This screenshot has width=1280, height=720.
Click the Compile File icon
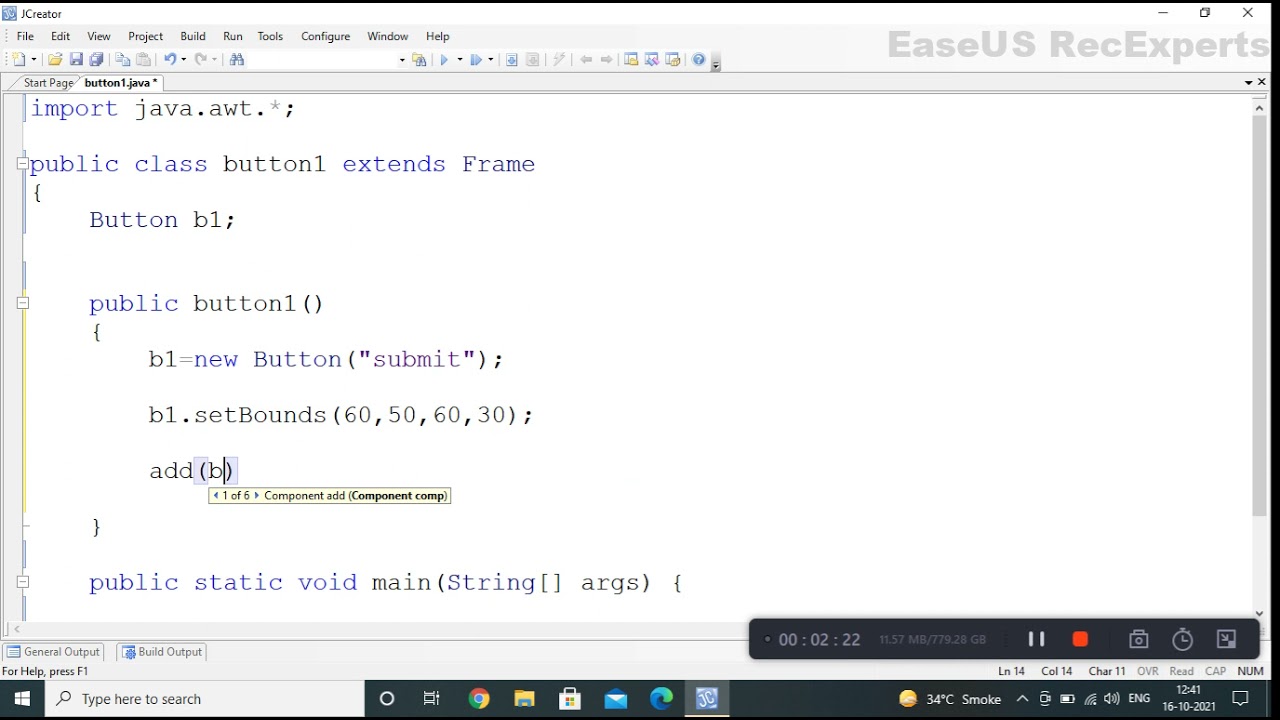tap(512, 60)
